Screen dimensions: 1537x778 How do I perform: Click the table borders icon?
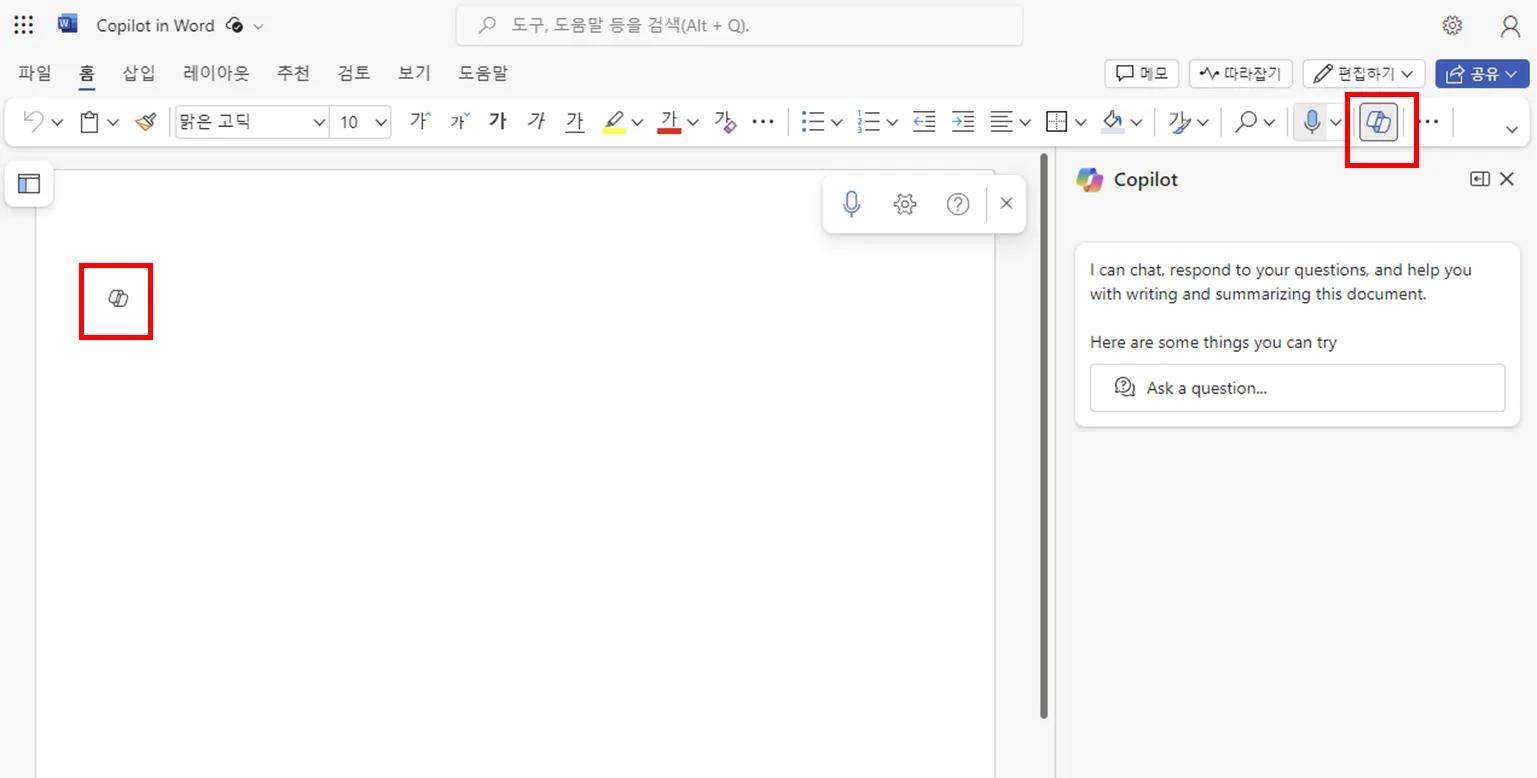point(1057,122)
